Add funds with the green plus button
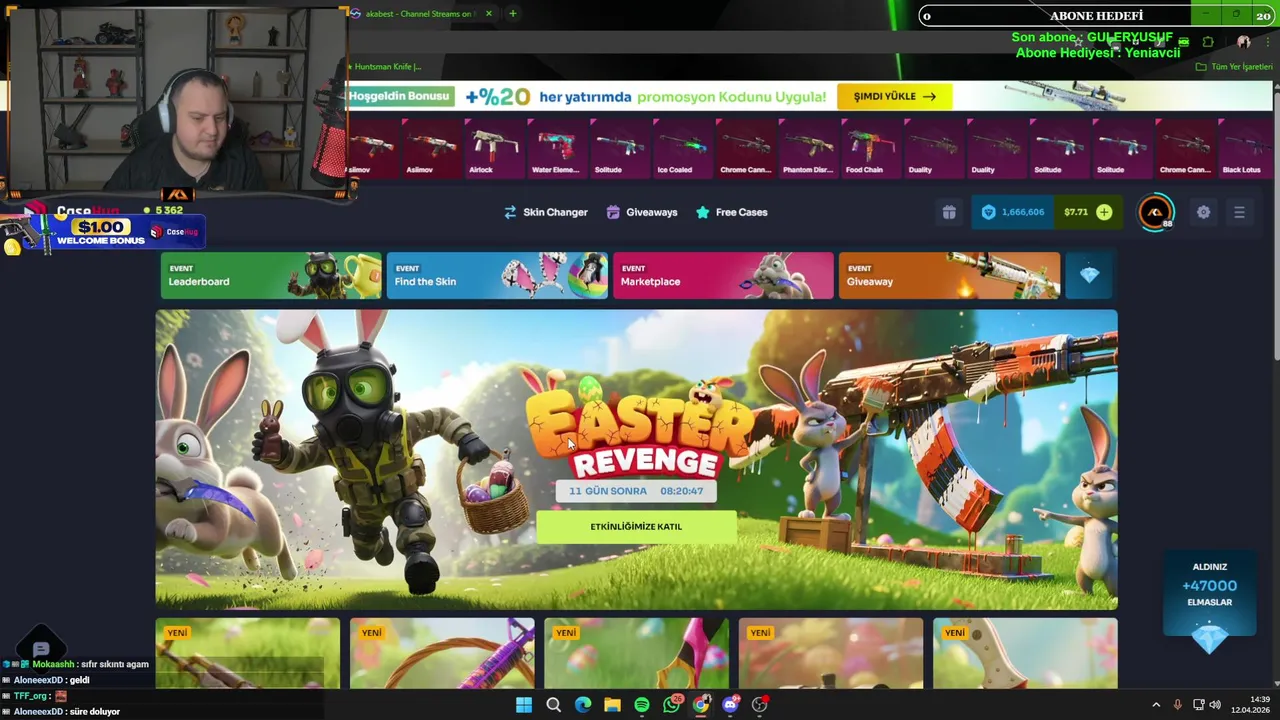 pyautogui.click(x=1104, y=212)
